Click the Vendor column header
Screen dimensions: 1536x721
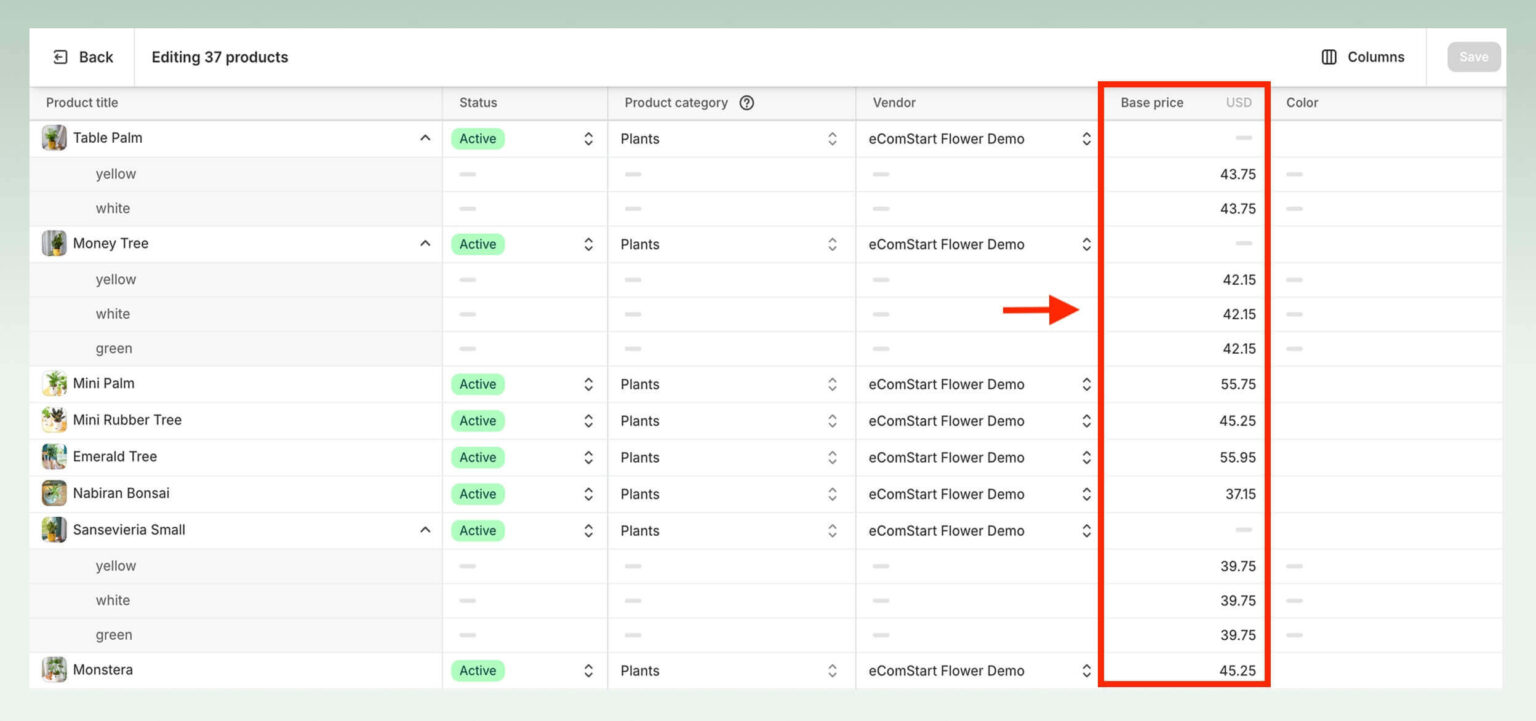tap(894, 102)
